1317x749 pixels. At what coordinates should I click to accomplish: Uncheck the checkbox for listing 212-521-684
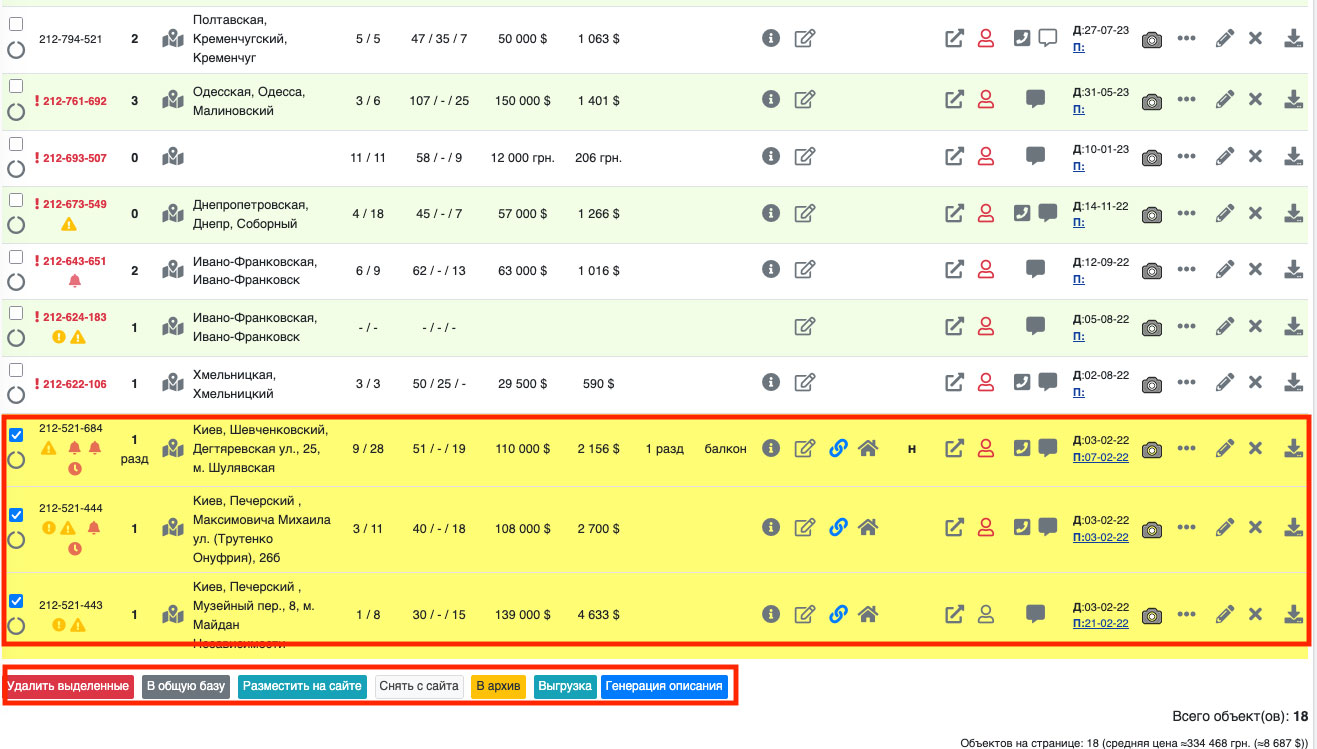[16, 435]
